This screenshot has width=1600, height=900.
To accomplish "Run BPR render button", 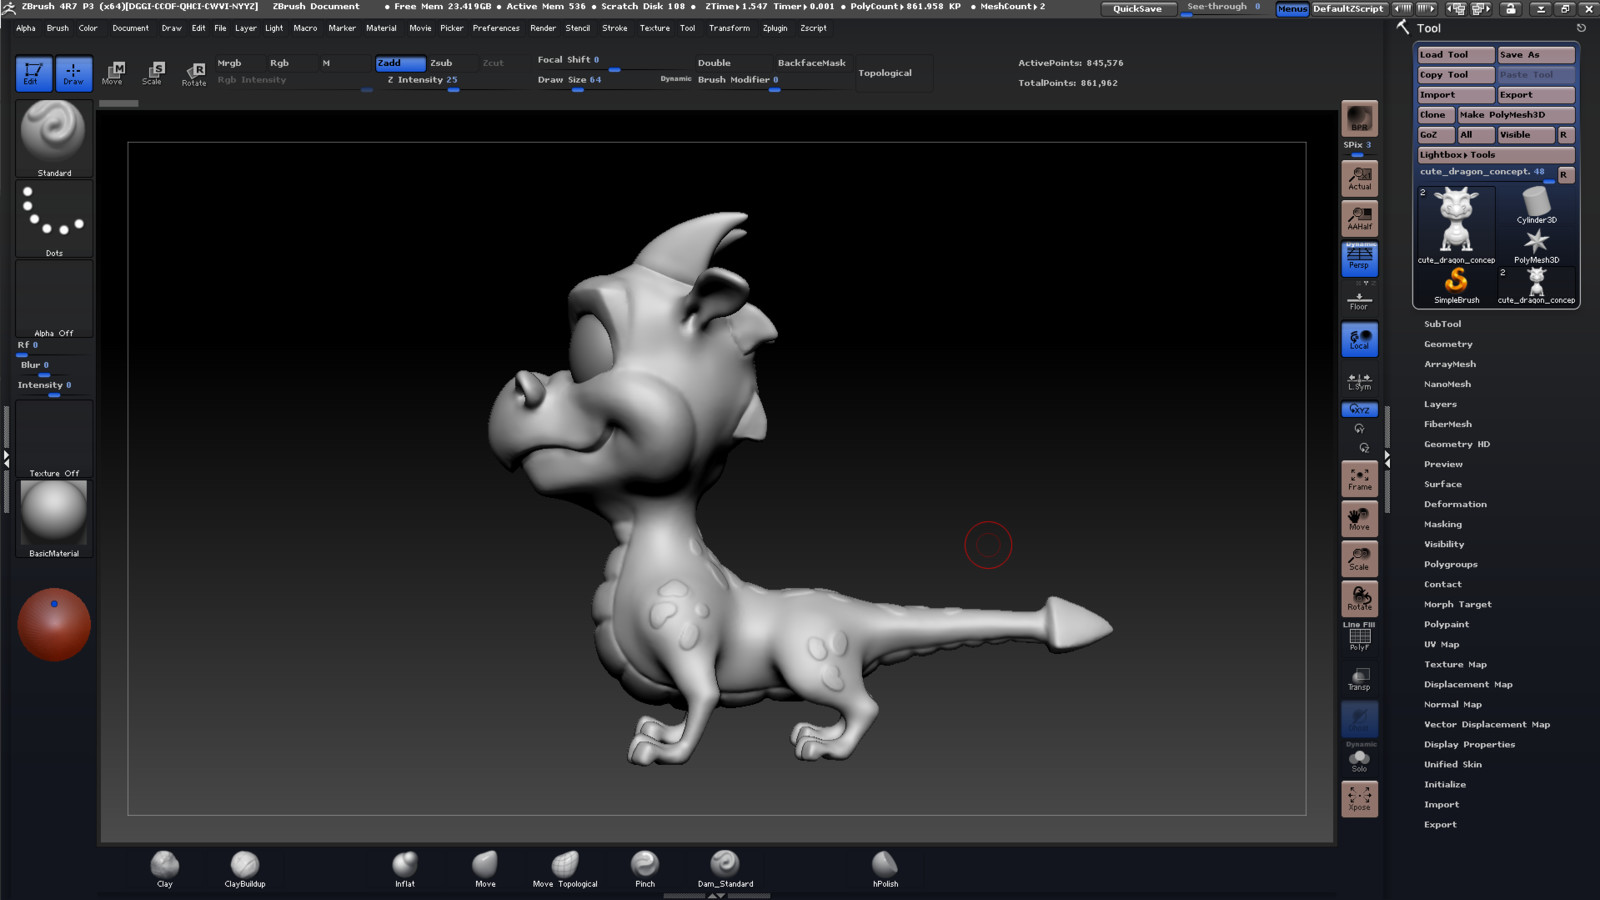I will 1359,119.
